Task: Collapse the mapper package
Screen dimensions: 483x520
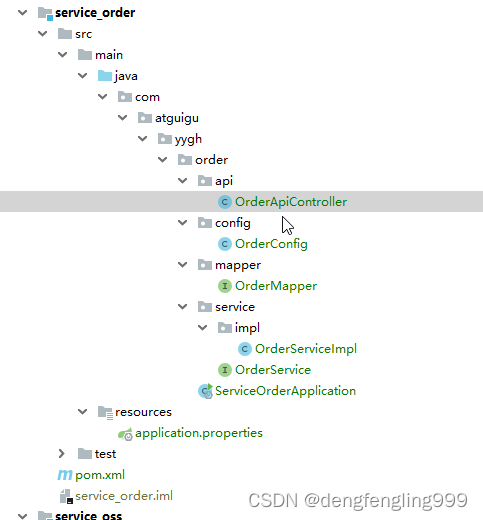Action: pos(182,265)
